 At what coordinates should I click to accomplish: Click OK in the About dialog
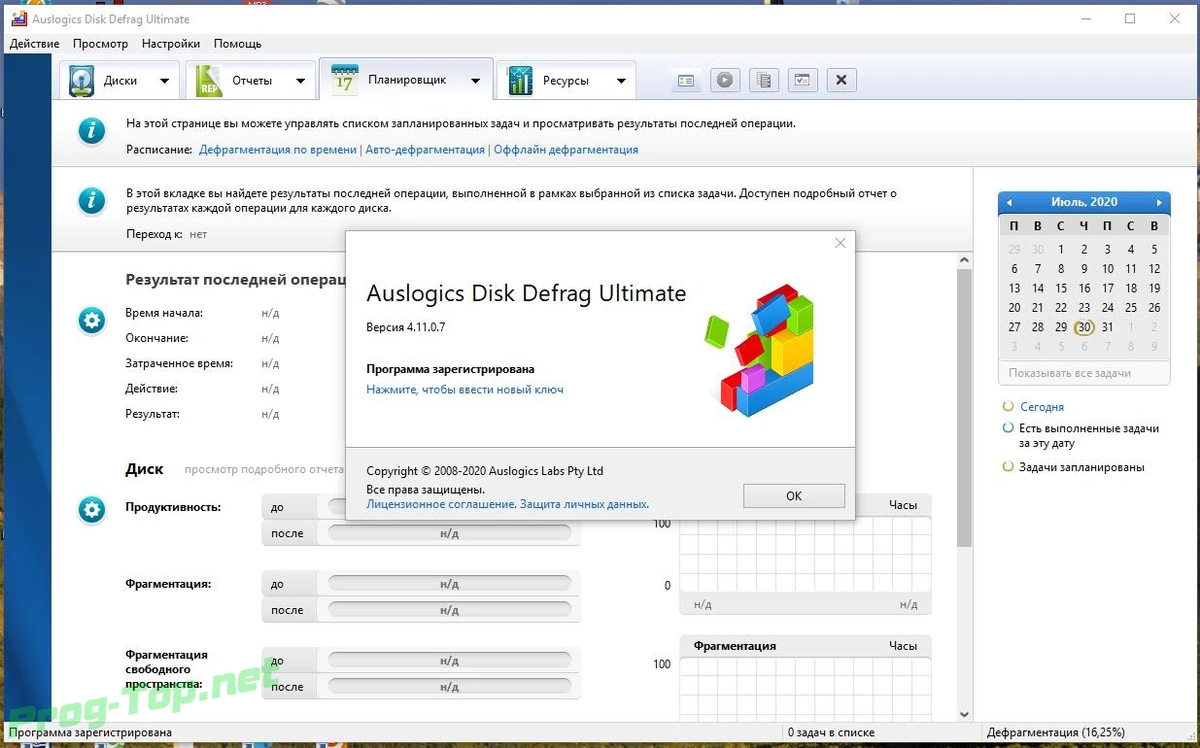point(794,496)
